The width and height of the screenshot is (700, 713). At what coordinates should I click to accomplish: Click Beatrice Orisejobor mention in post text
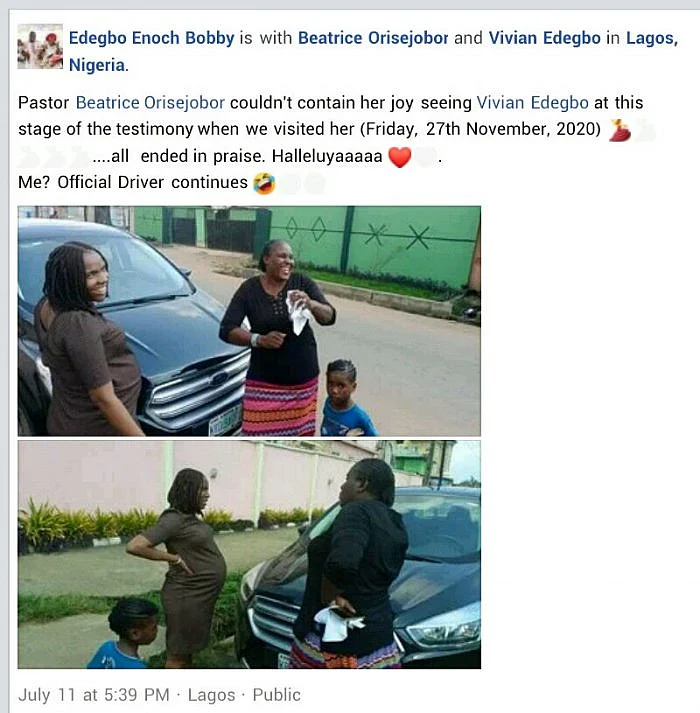coord(150,103)
